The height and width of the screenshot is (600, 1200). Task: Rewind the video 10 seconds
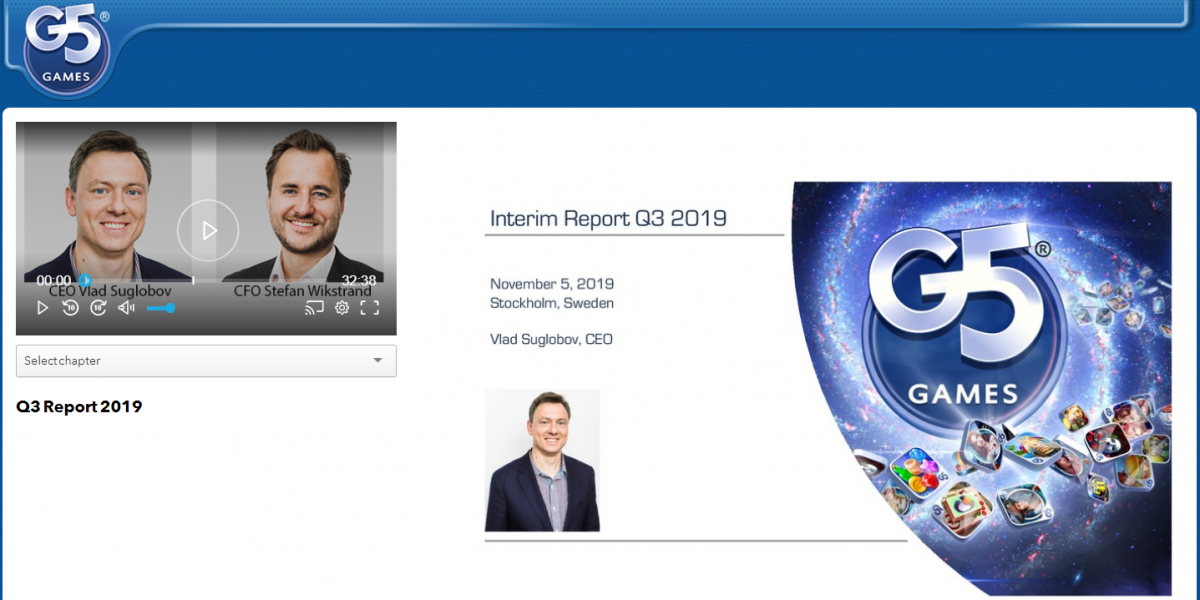[x=70, y=308]
